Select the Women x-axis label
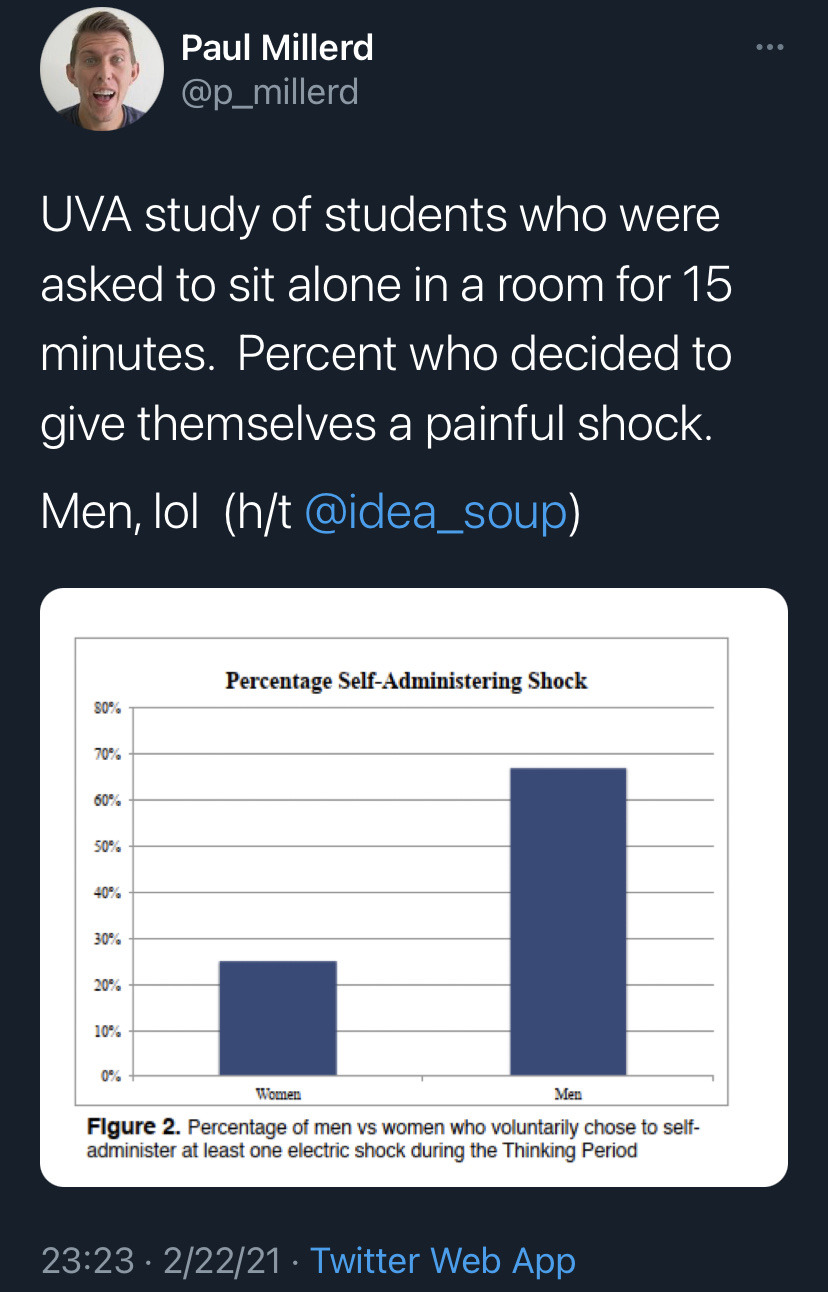The image size is (828, 1292). [277, 1094]
